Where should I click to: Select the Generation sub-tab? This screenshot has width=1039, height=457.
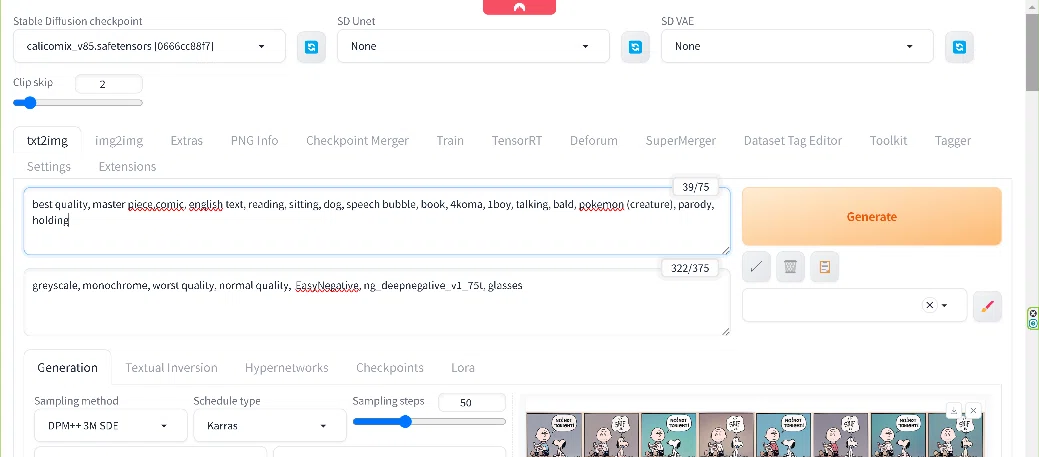[67, 368]
